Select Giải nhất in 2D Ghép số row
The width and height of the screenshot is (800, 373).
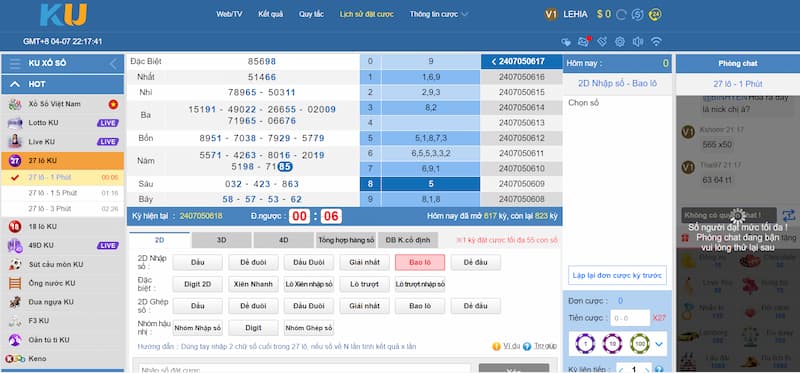click(x=364, y=306)
